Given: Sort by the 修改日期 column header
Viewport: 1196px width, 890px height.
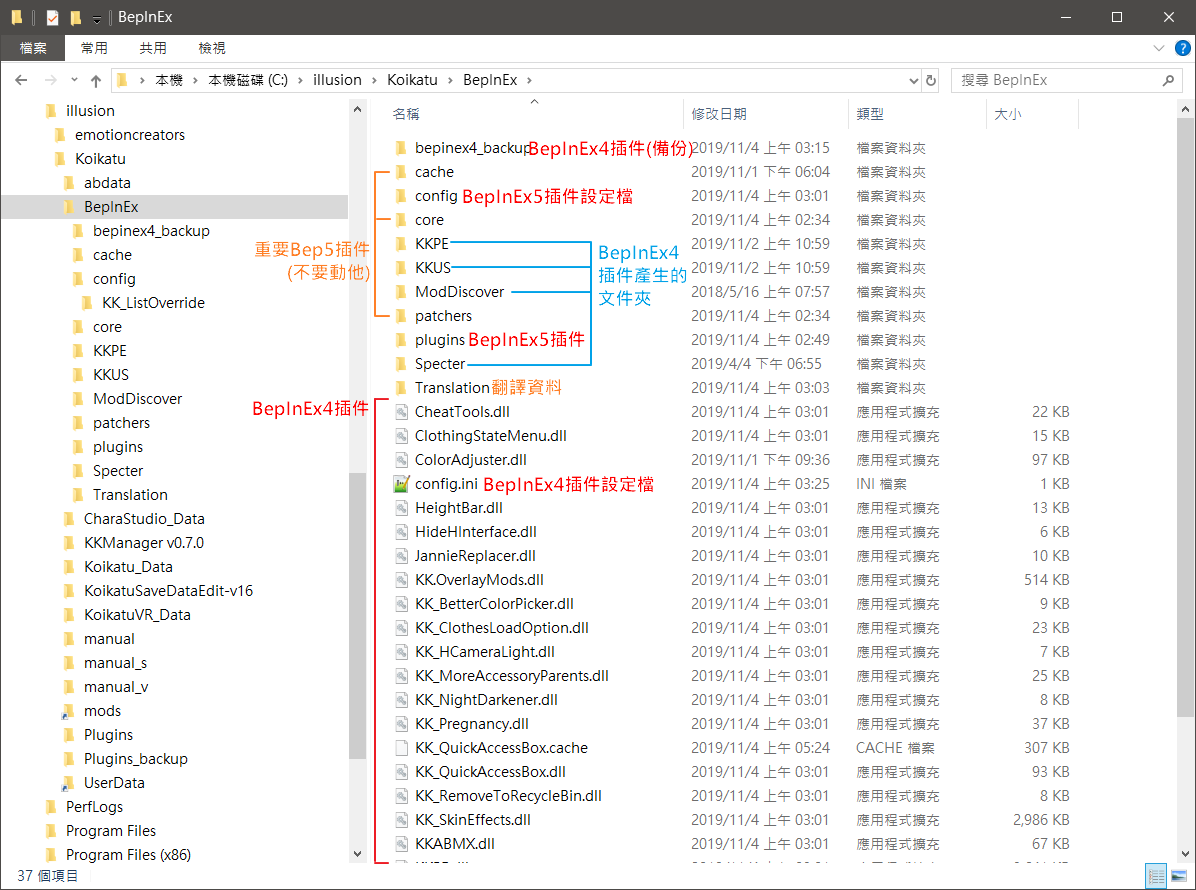Looking at the screenshot, I should (x=719, y=114).
